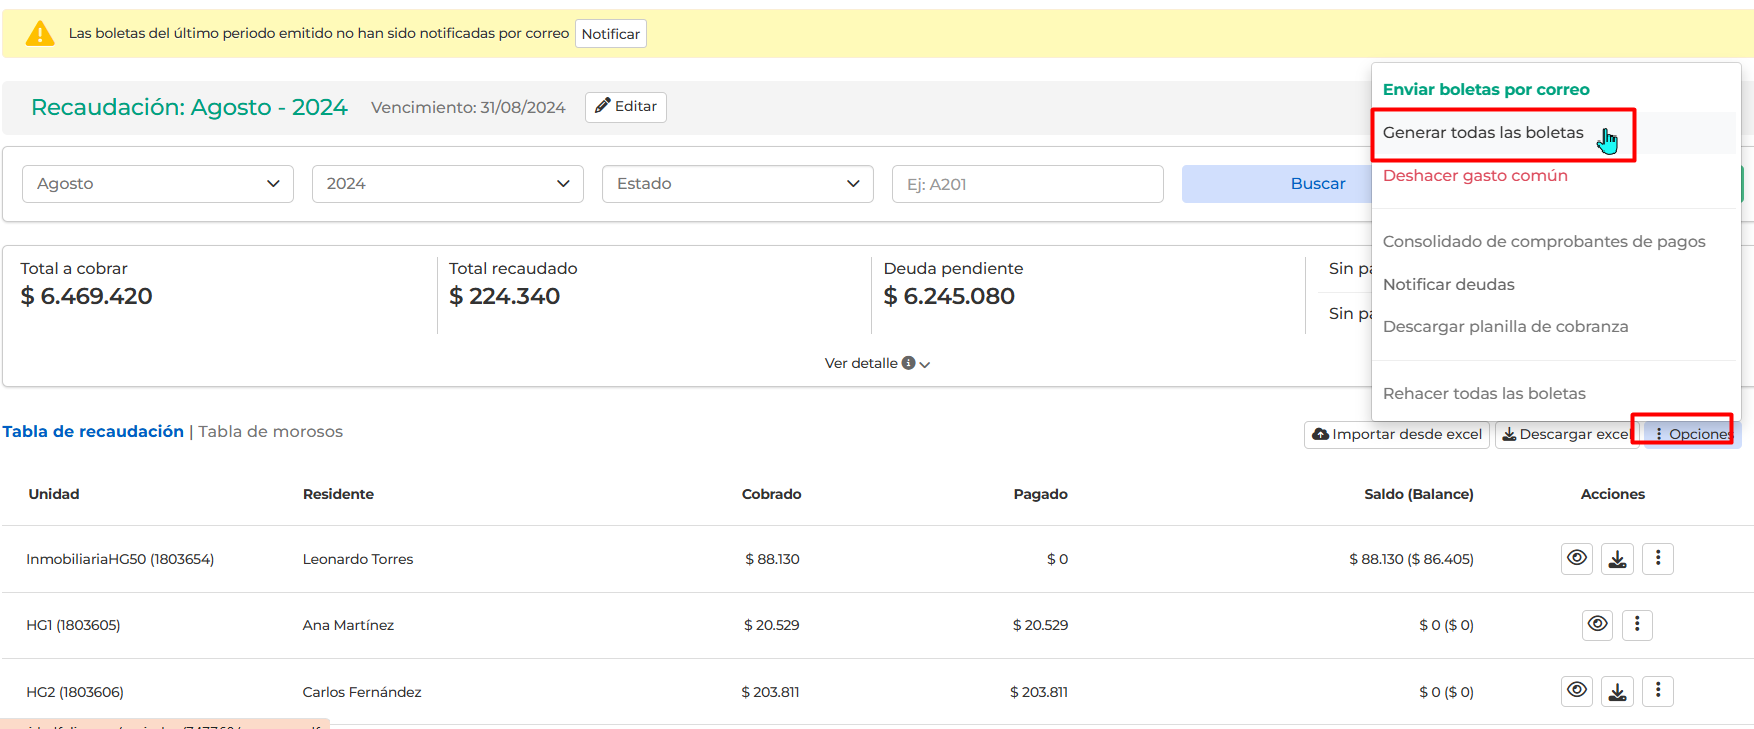Click the unit search field Ej: A201
Viewport: 1754px width, 729px height.
click(1028, 184)
